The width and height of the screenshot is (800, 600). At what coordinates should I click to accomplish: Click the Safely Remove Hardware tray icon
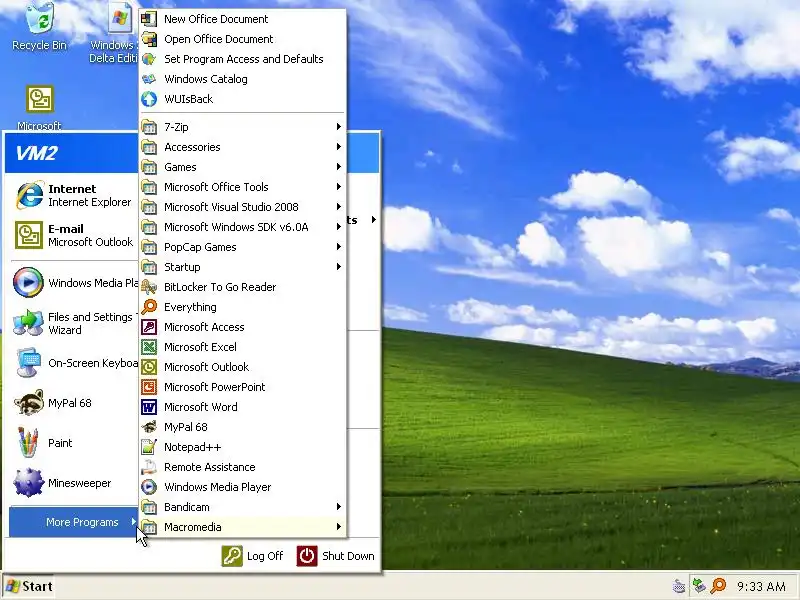[x=699, y=586]
